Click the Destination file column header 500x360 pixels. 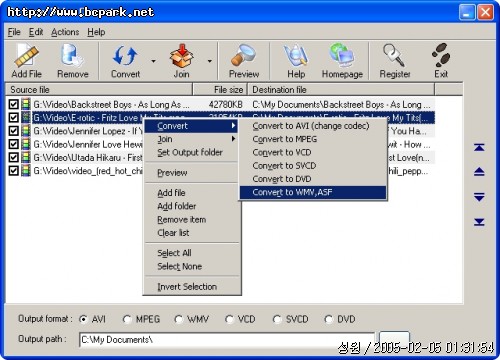click(x=341, y=90)
